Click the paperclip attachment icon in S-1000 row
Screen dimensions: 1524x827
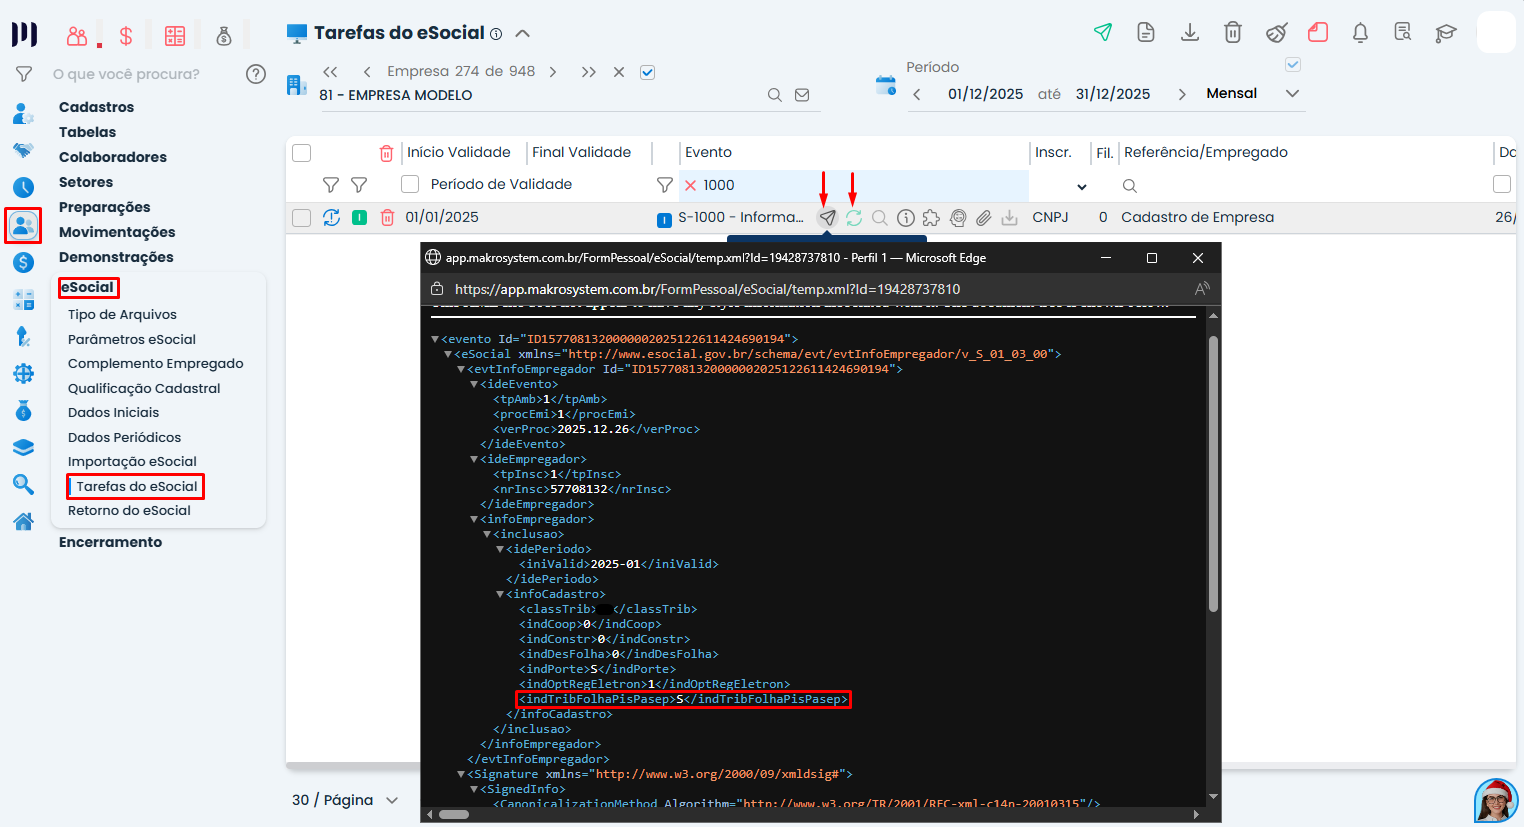983,217
